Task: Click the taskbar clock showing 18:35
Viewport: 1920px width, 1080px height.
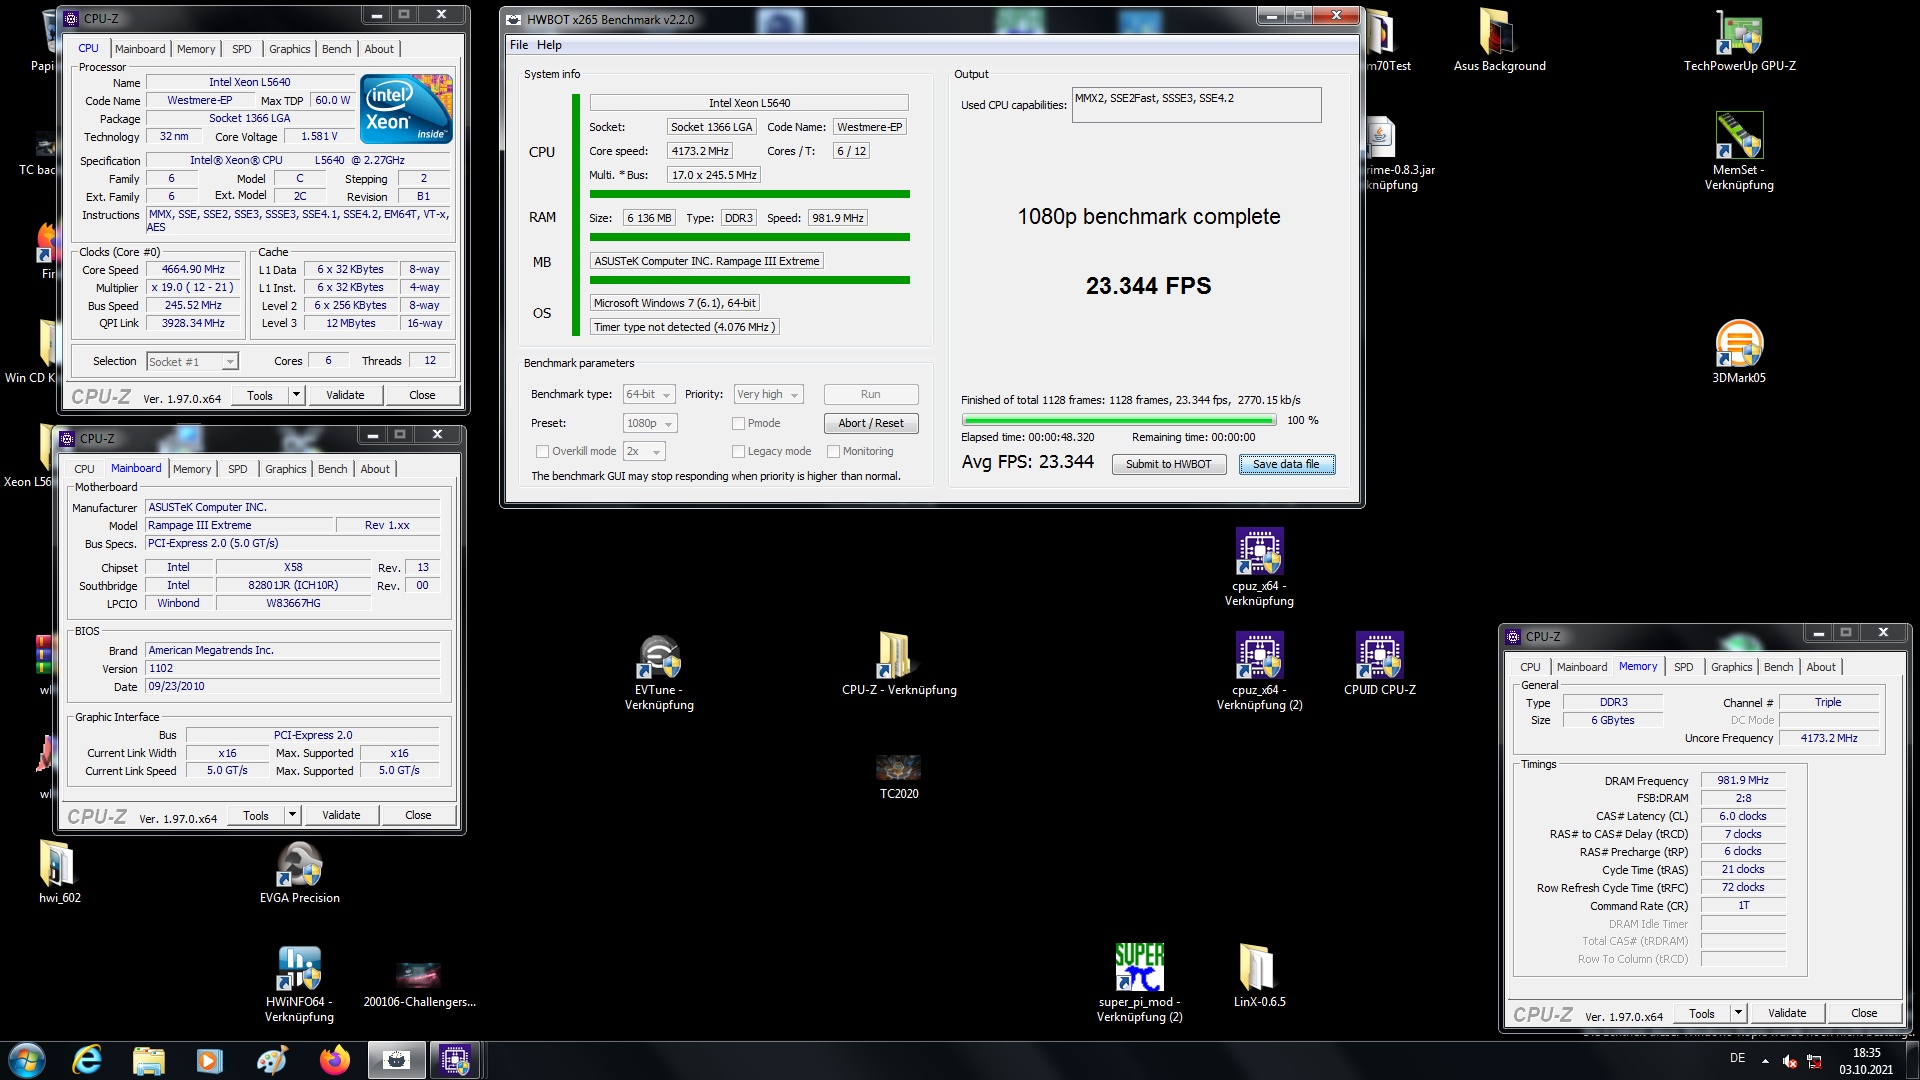Action: tap(1866, 1060)
